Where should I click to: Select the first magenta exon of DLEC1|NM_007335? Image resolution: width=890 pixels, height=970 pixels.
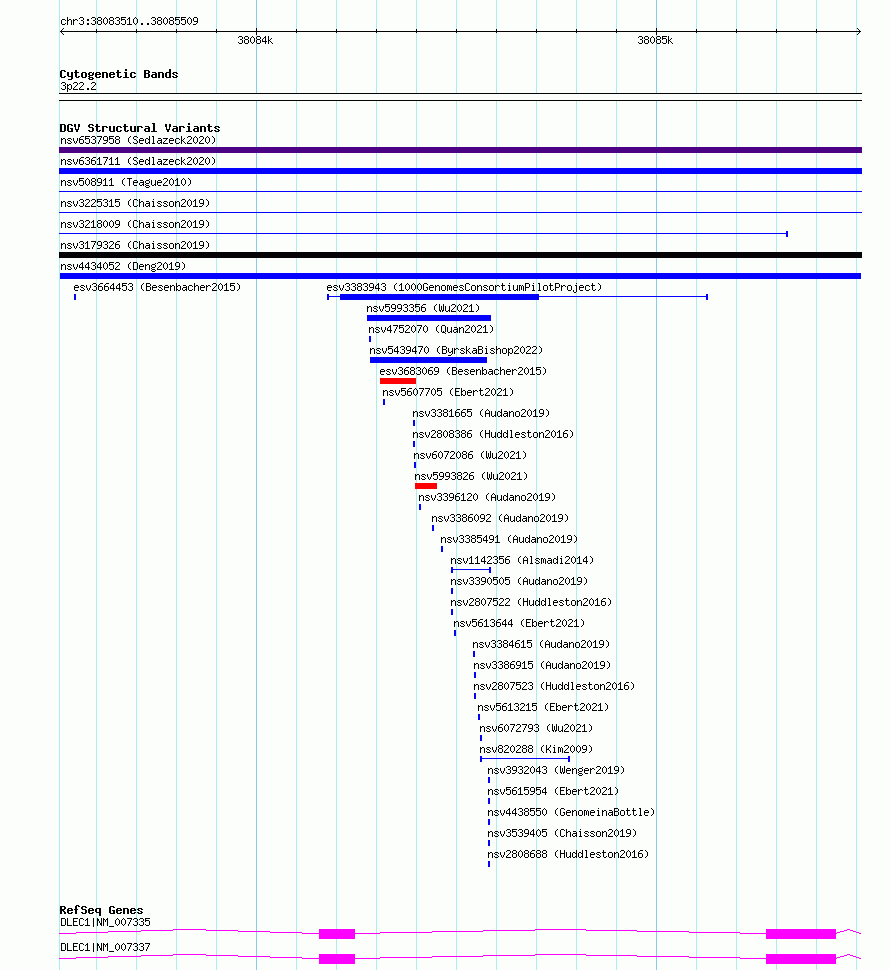(x=337, y=934)
